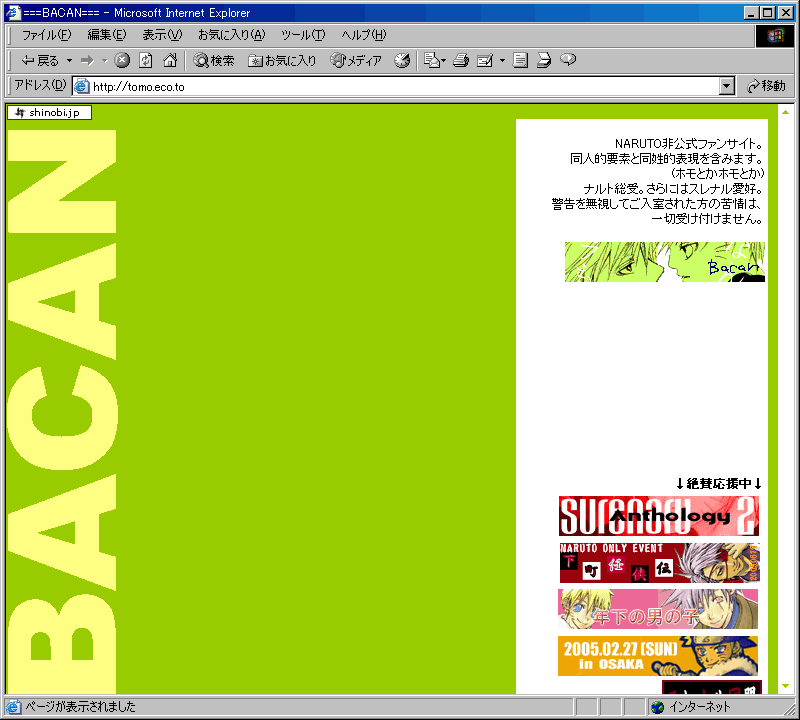Open the 2005.02.27 in OSAKA banner

(658, 656)
